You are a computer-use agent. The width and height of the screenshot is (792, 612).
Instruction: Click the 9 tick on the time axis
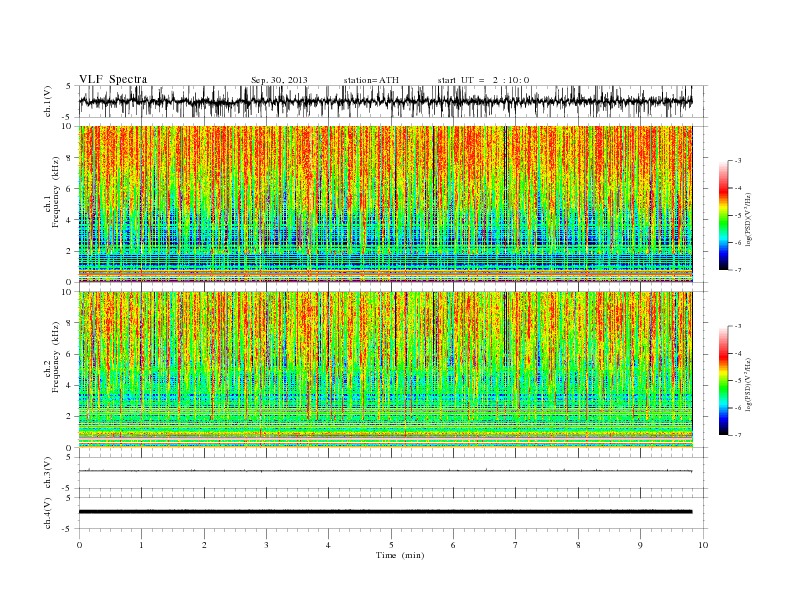tap(640, 545)
